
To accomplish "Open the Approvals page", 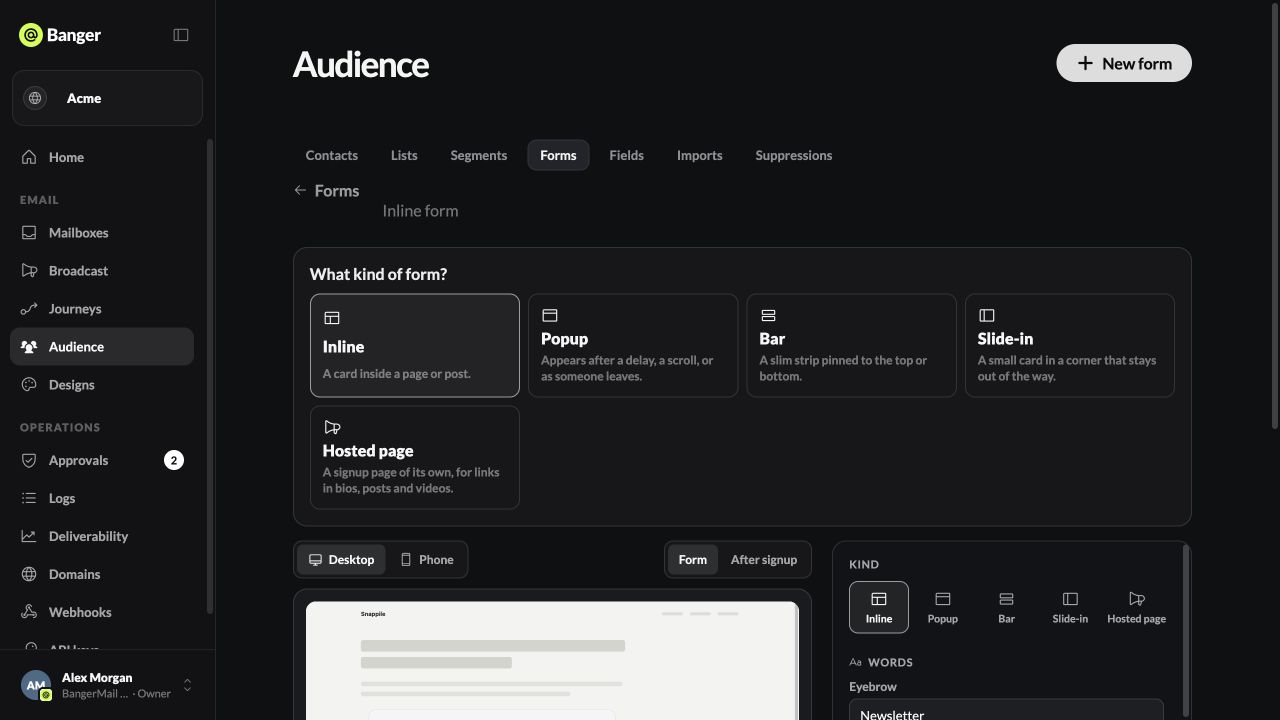I will coord(102,461).
